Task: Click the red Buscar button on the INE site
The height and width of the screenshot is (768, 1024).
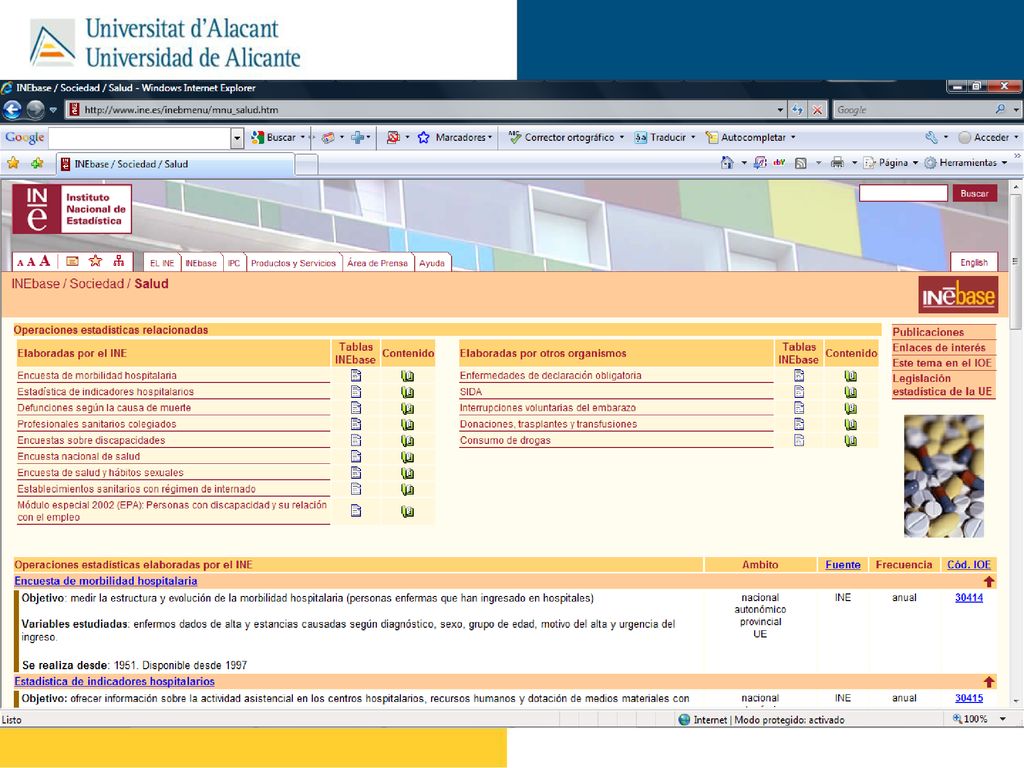Action: point(974,193)
